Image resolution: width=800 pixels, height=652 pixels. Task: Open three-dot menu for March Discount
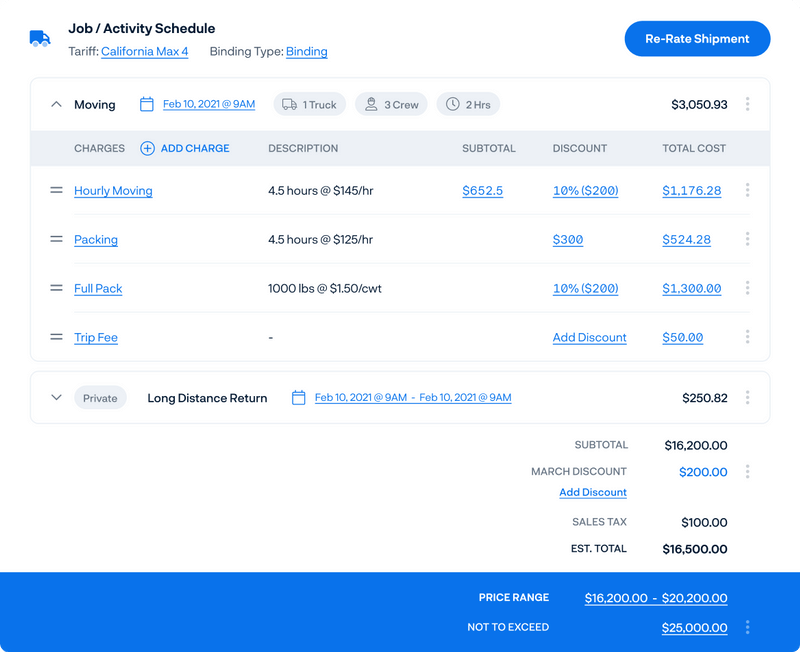tap(747, 471)
